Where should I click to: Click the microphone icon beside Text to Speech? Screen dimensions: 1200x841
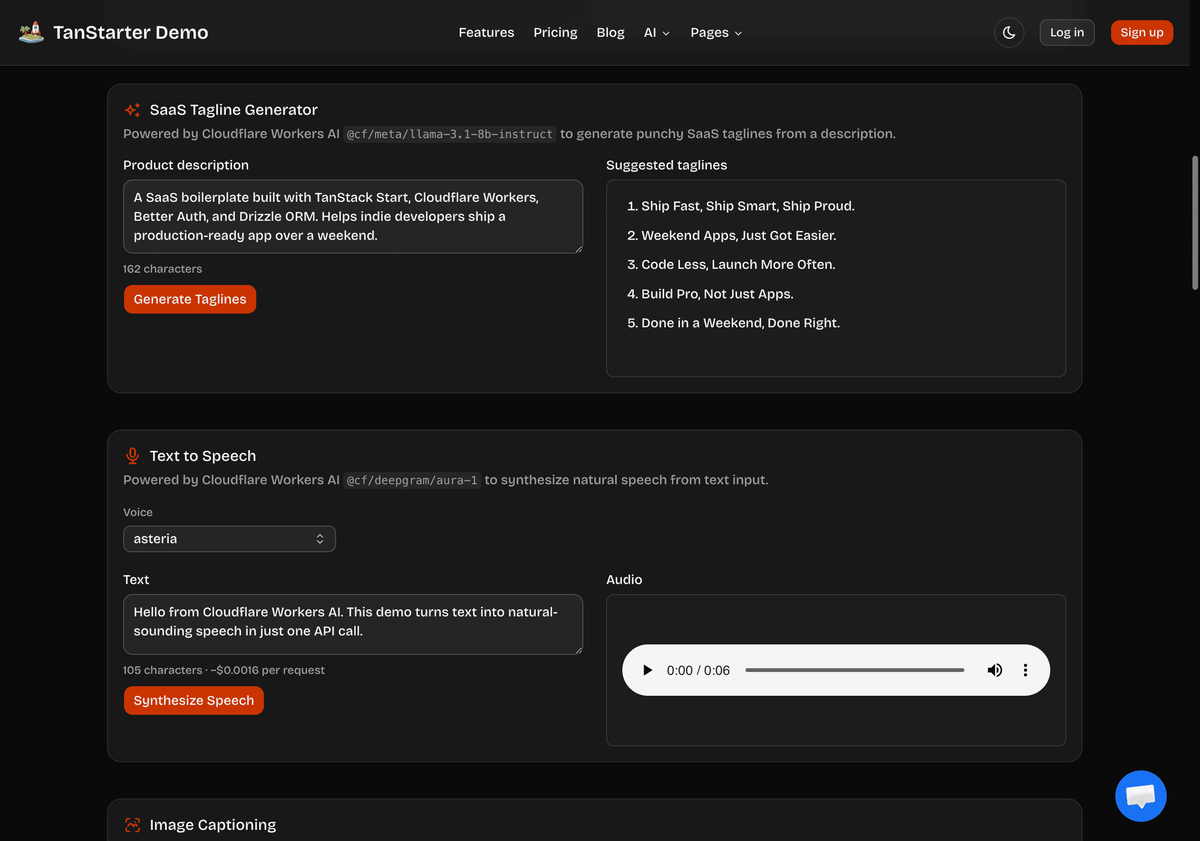[x=132, y=456]
